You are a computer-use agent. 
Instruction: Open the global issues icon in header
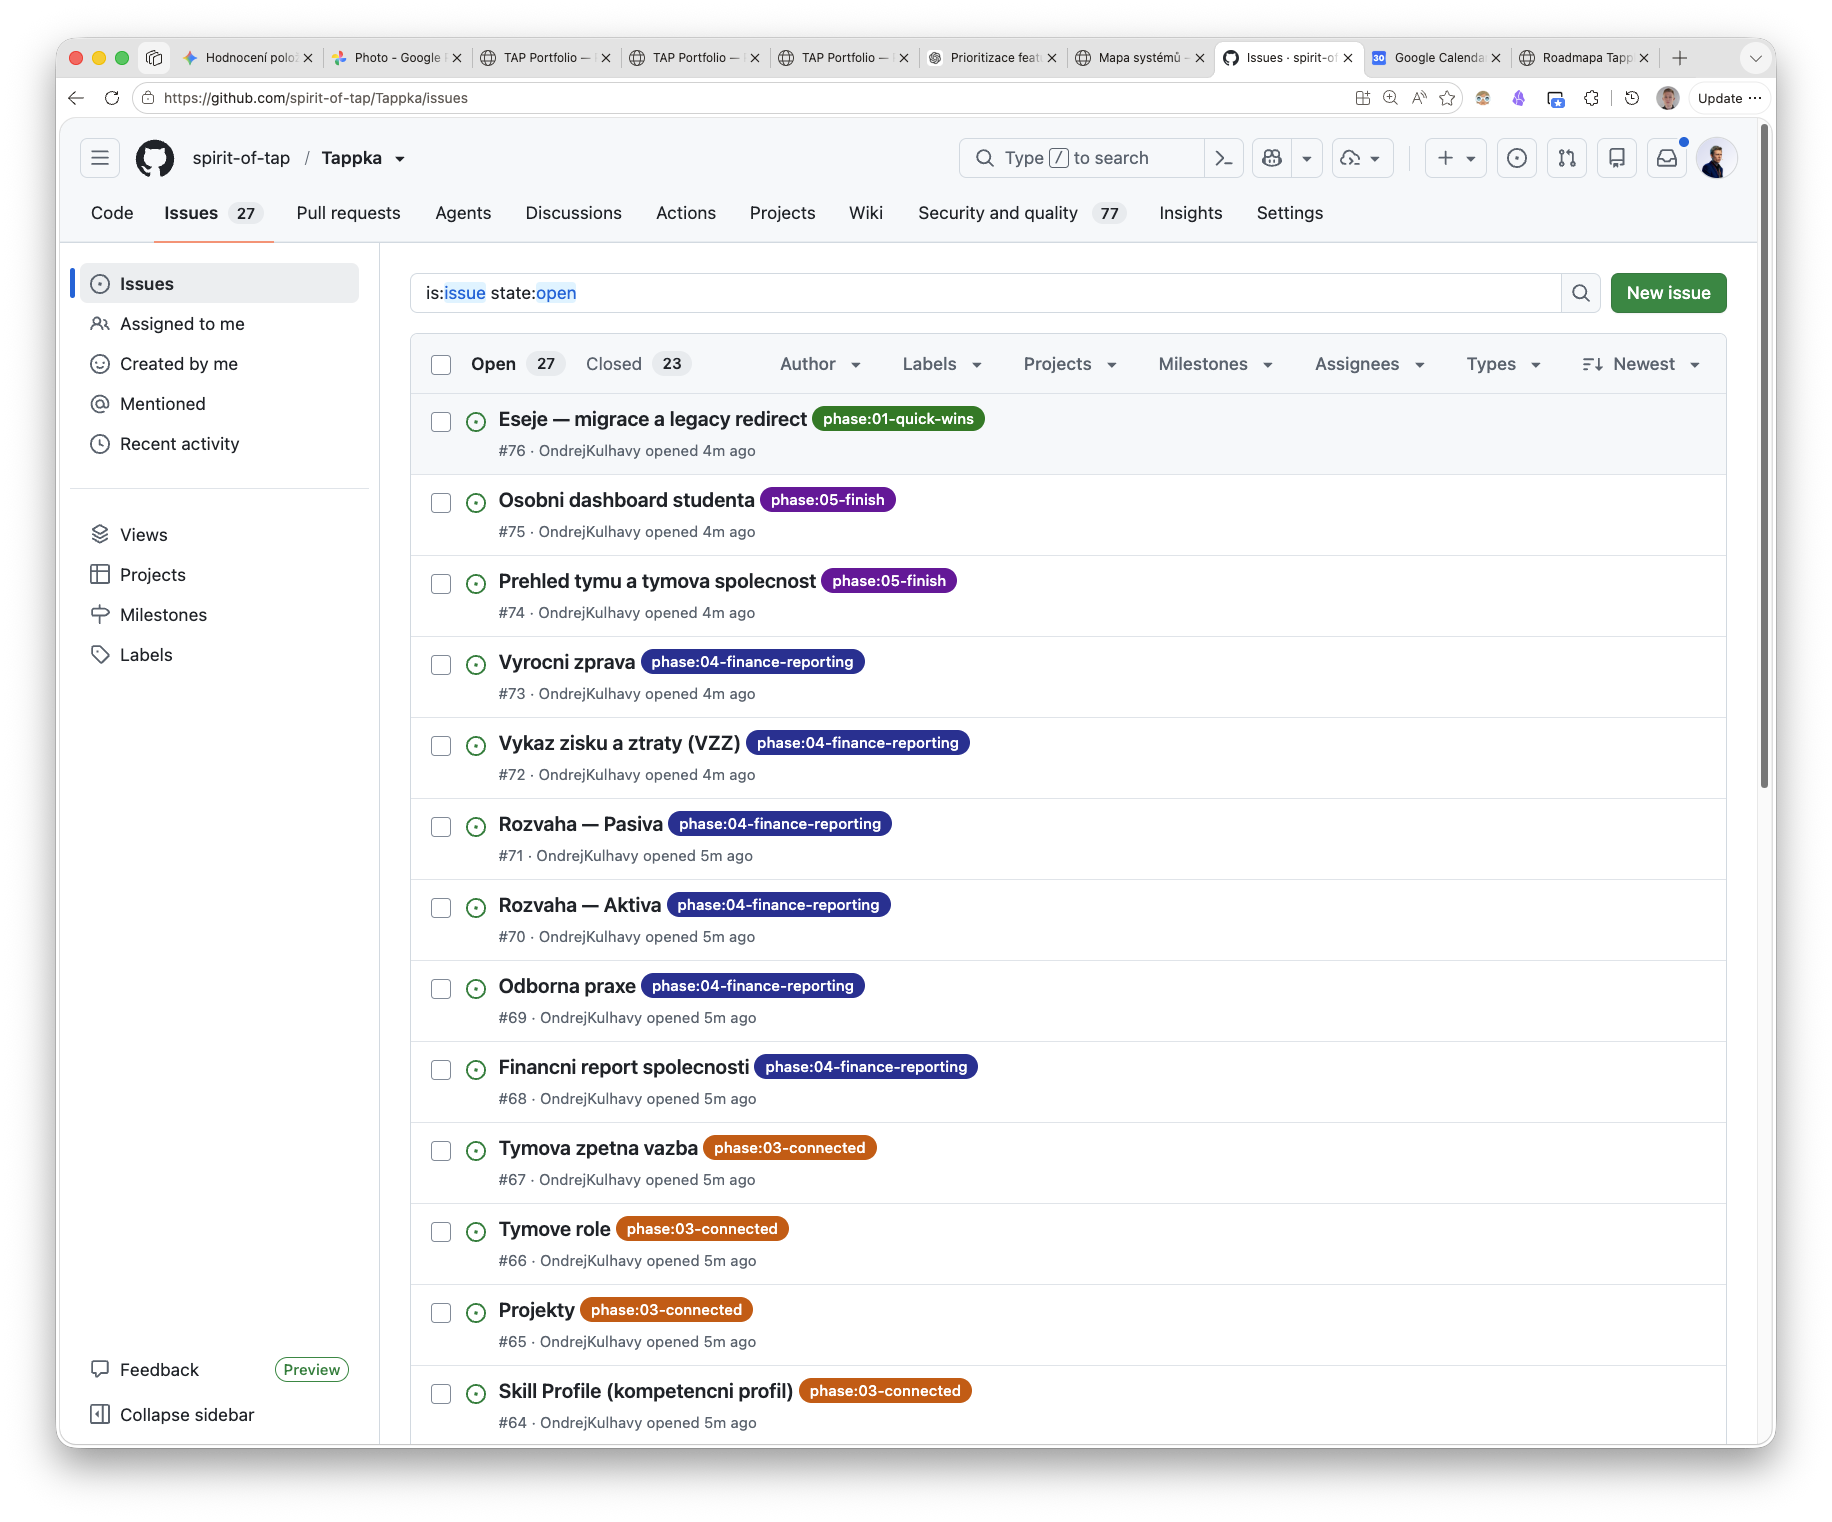[x=1517, y=158]
